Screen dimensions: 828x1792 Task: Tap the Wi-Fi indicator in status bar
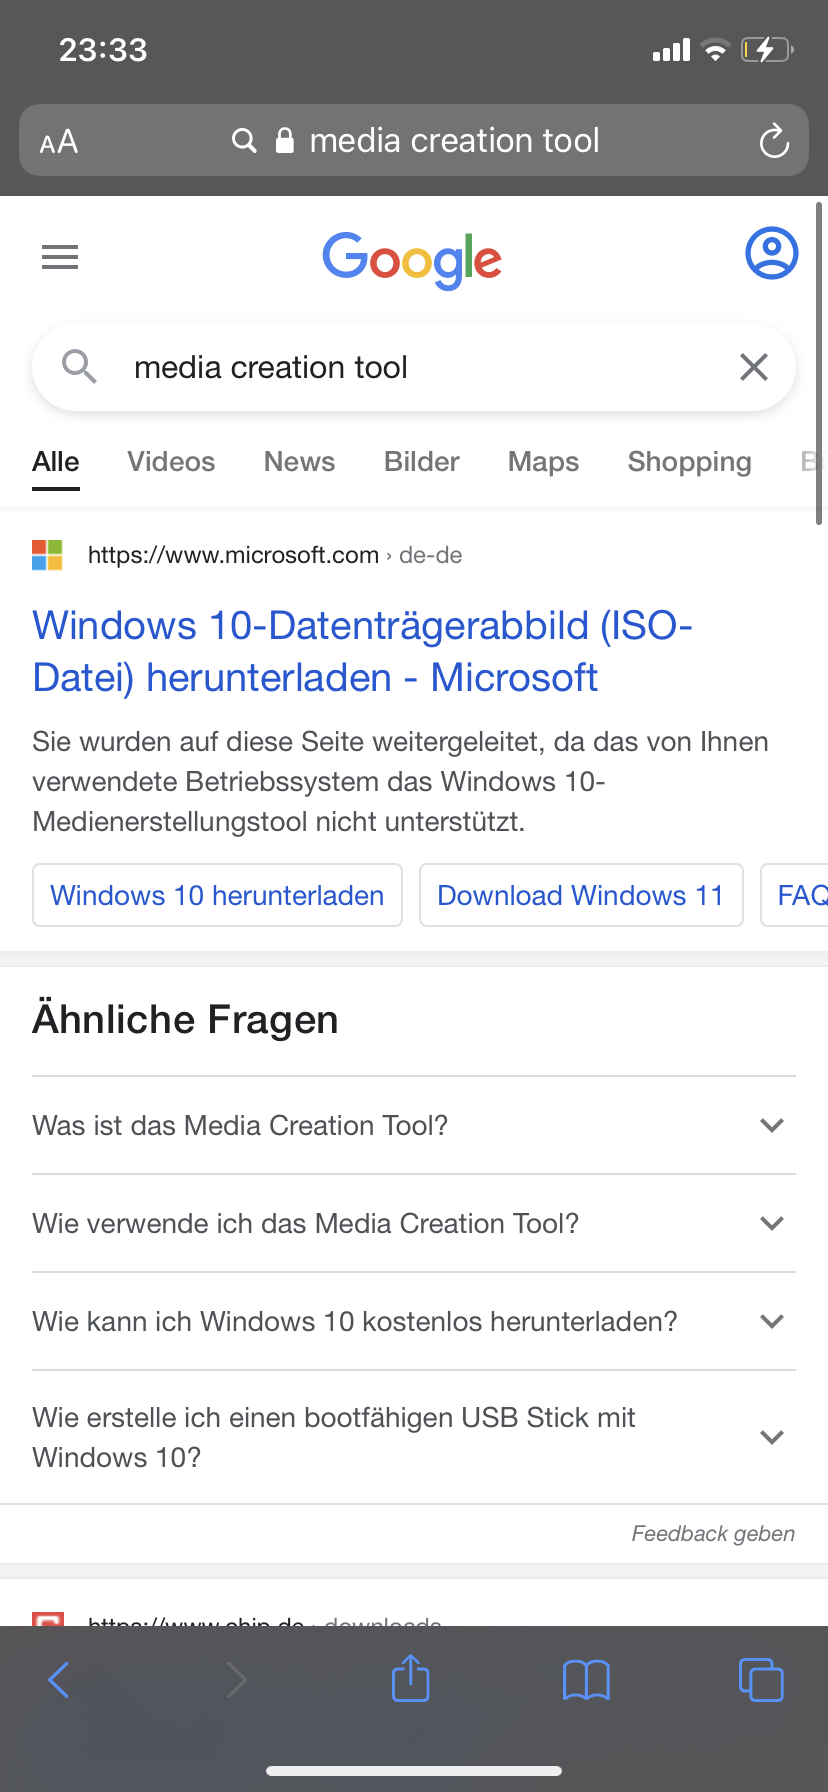coord(715,50)
